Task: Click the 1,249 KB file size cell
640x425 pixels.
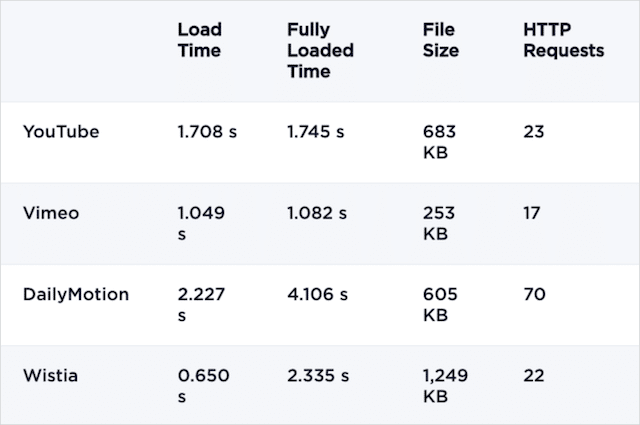Action: click(x=445, y=385)
